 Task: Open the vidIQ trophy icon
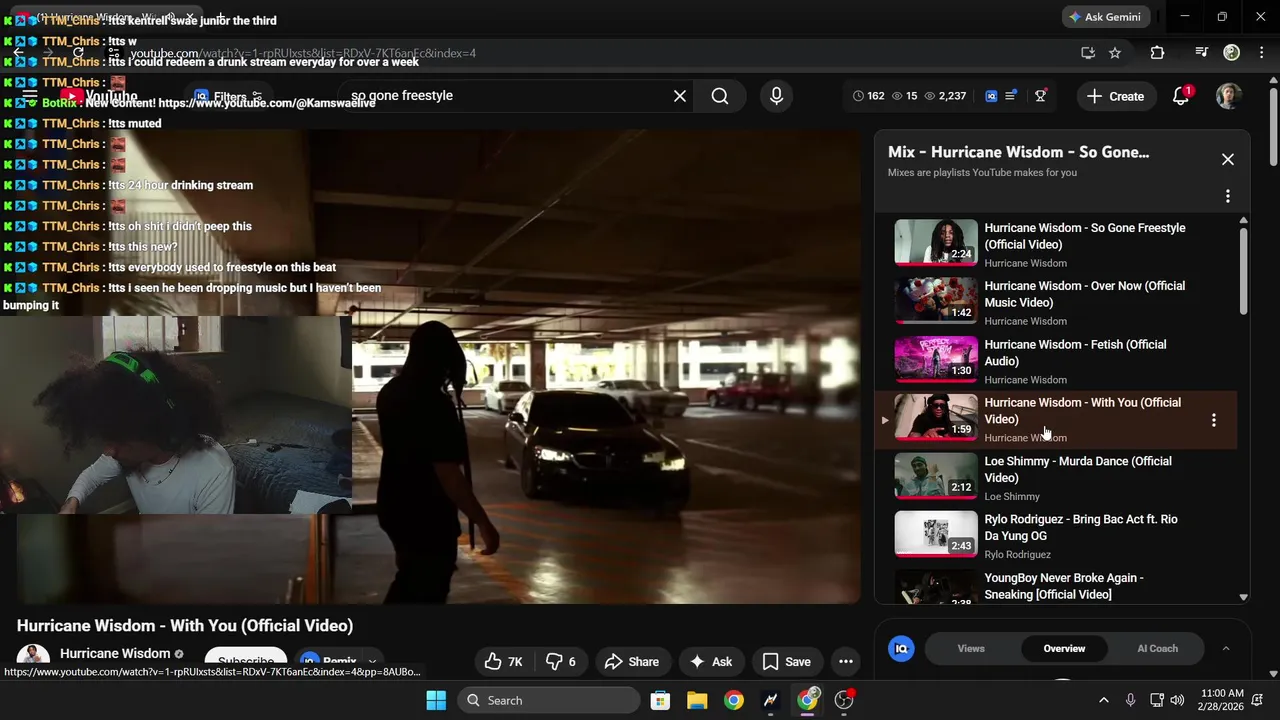pyautogui.click(x=1041, y=96)
